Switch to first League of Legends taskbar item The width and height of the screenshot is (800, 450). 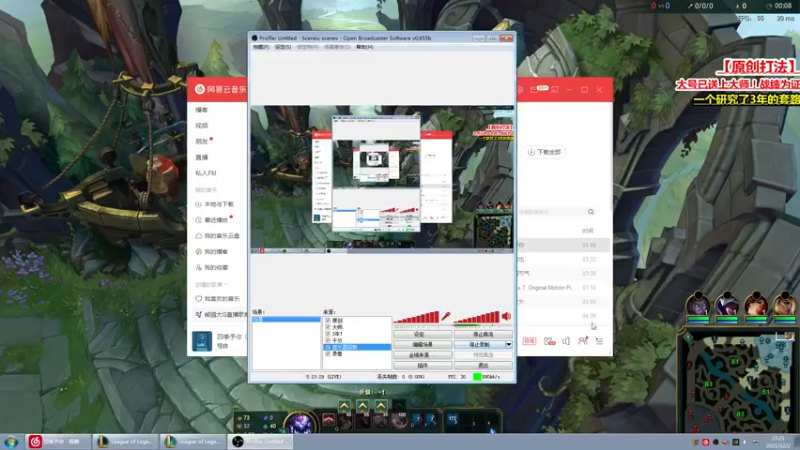coord(126,441)
